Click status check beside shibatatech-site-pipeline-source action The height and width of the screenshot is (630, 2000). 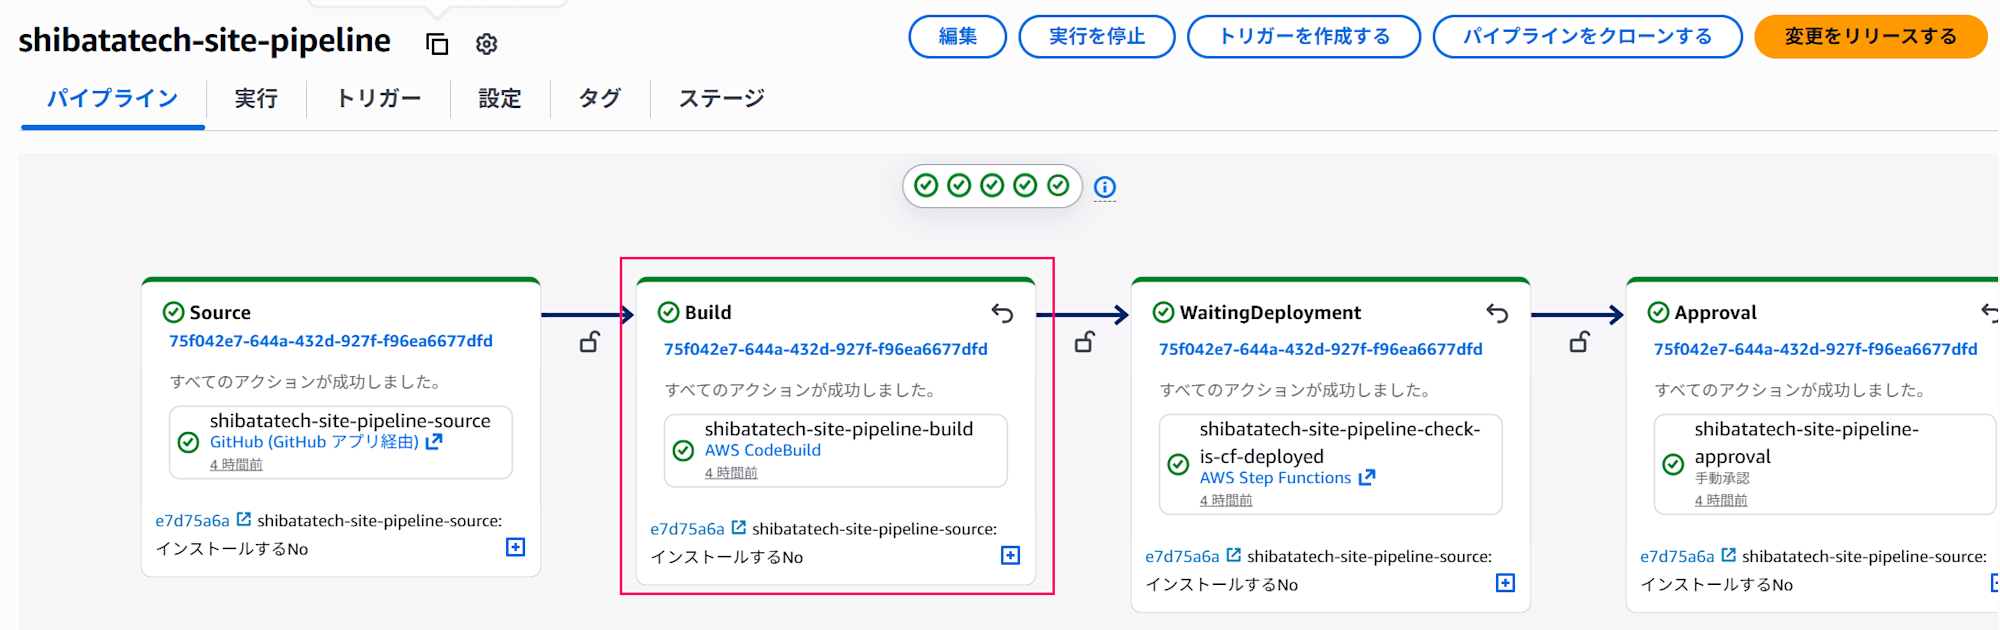click(x=188, y=442)
